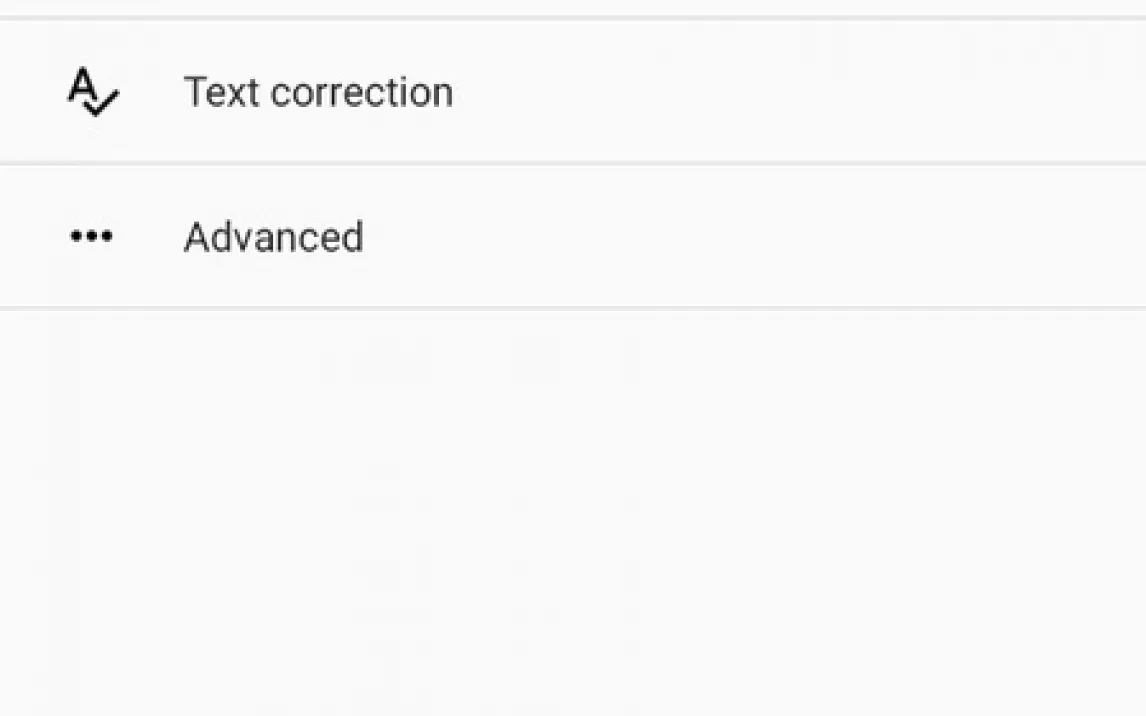The image size is (1146, 716).
Task: Open Text correction via its icon
Action: [x=92, y=93]
